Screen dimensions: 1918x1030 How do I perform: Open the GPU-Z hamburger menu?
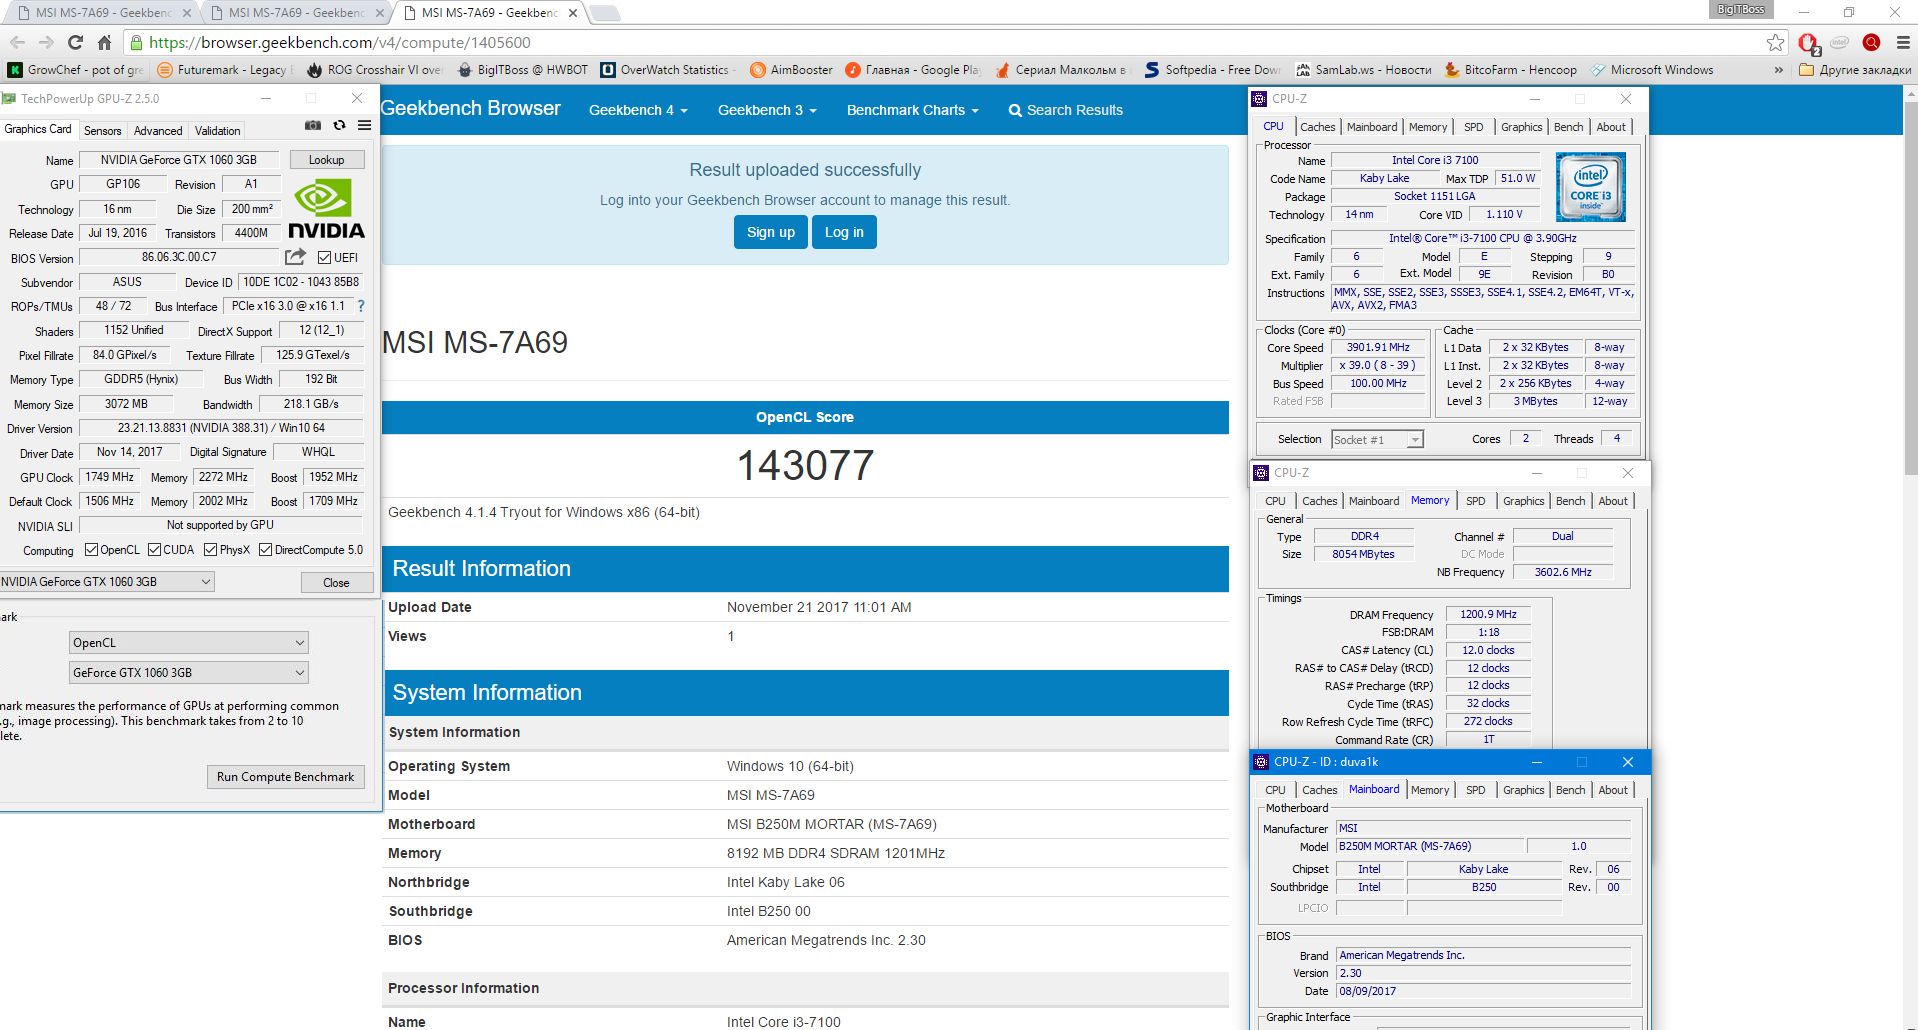[x=364, y=125]
